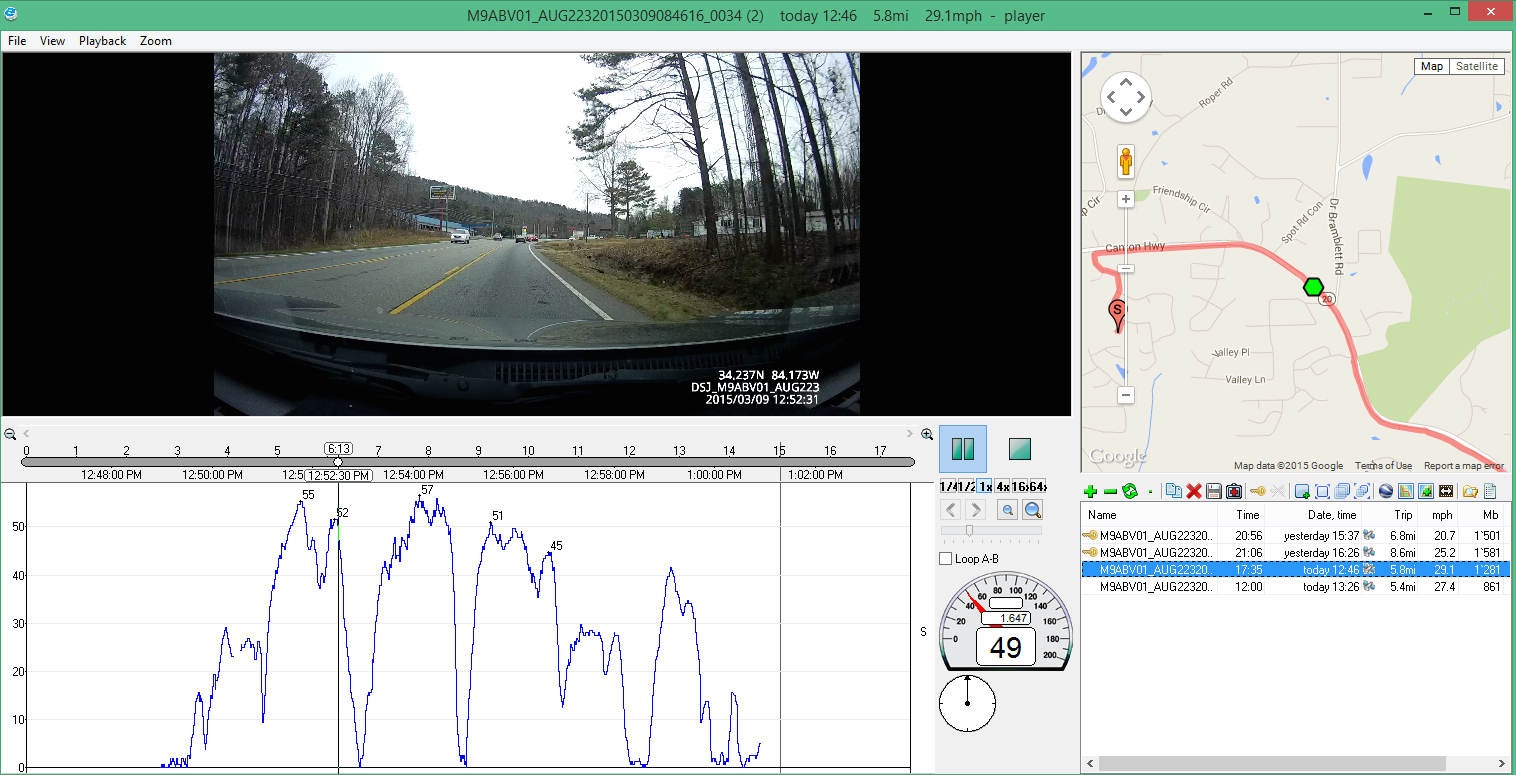Viewport: 1516px width, 775px height.
Task: Switch map to Satellite view
Action: tap(1476, 66)
